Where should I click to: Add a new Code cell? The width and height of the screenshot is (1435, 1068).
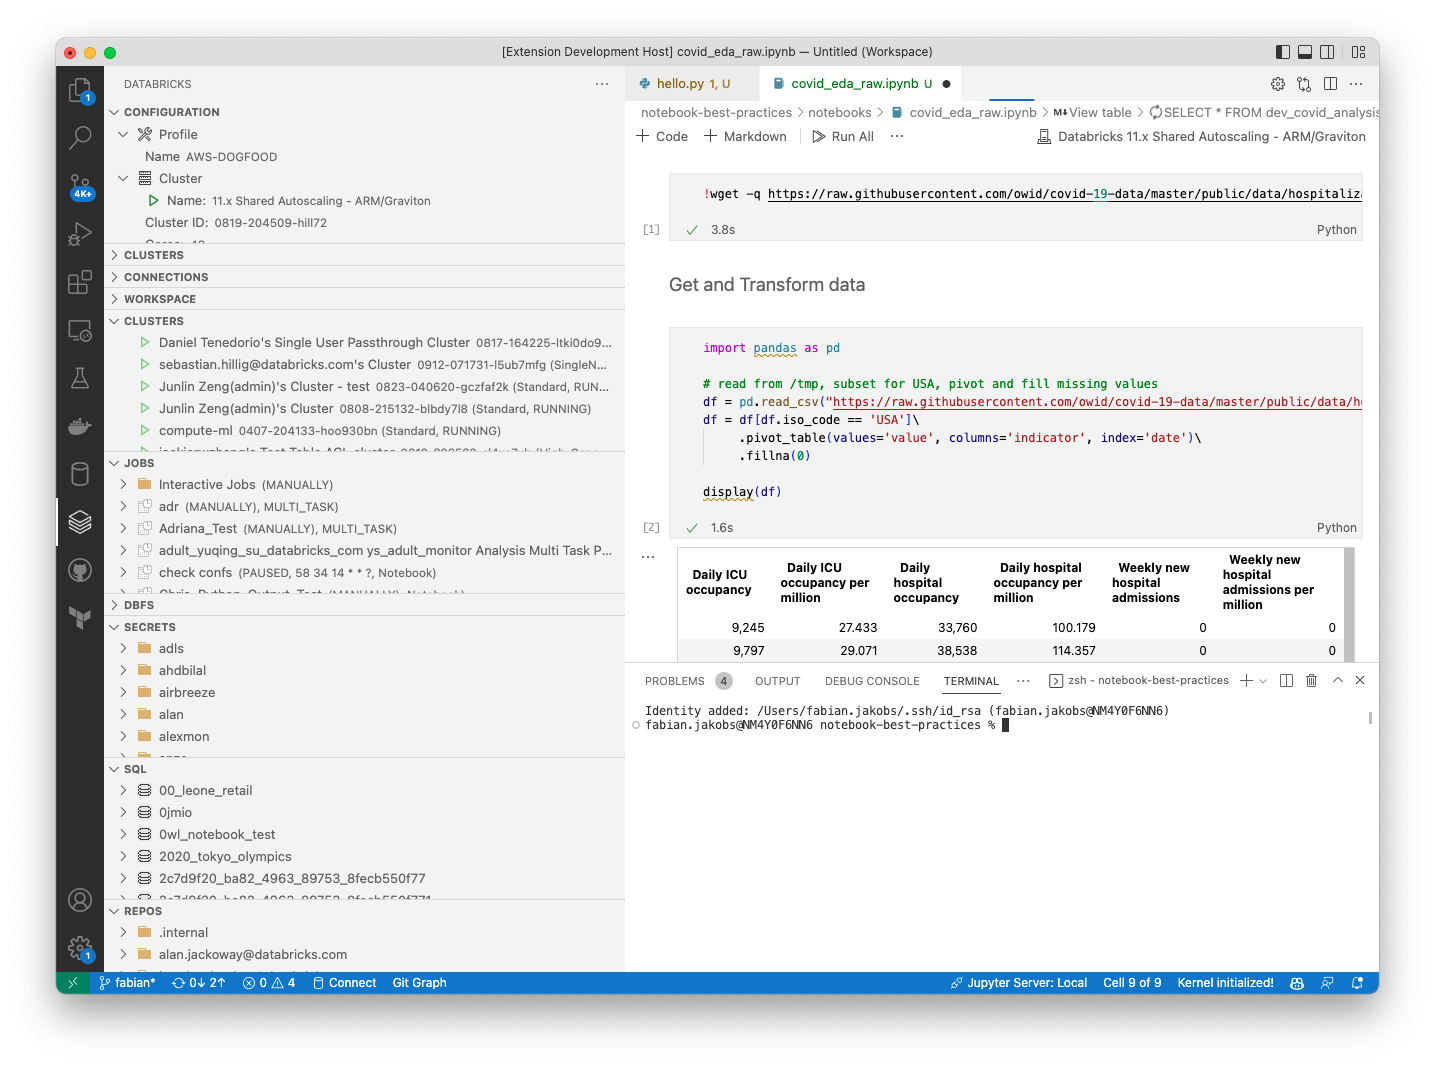(662, 136)
